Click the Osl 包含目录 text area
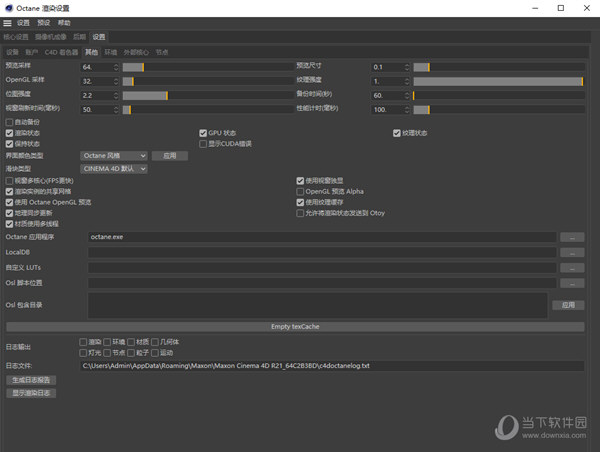This screenshot has height=452, width=600. pyautogui.click(x=317, y=305)
